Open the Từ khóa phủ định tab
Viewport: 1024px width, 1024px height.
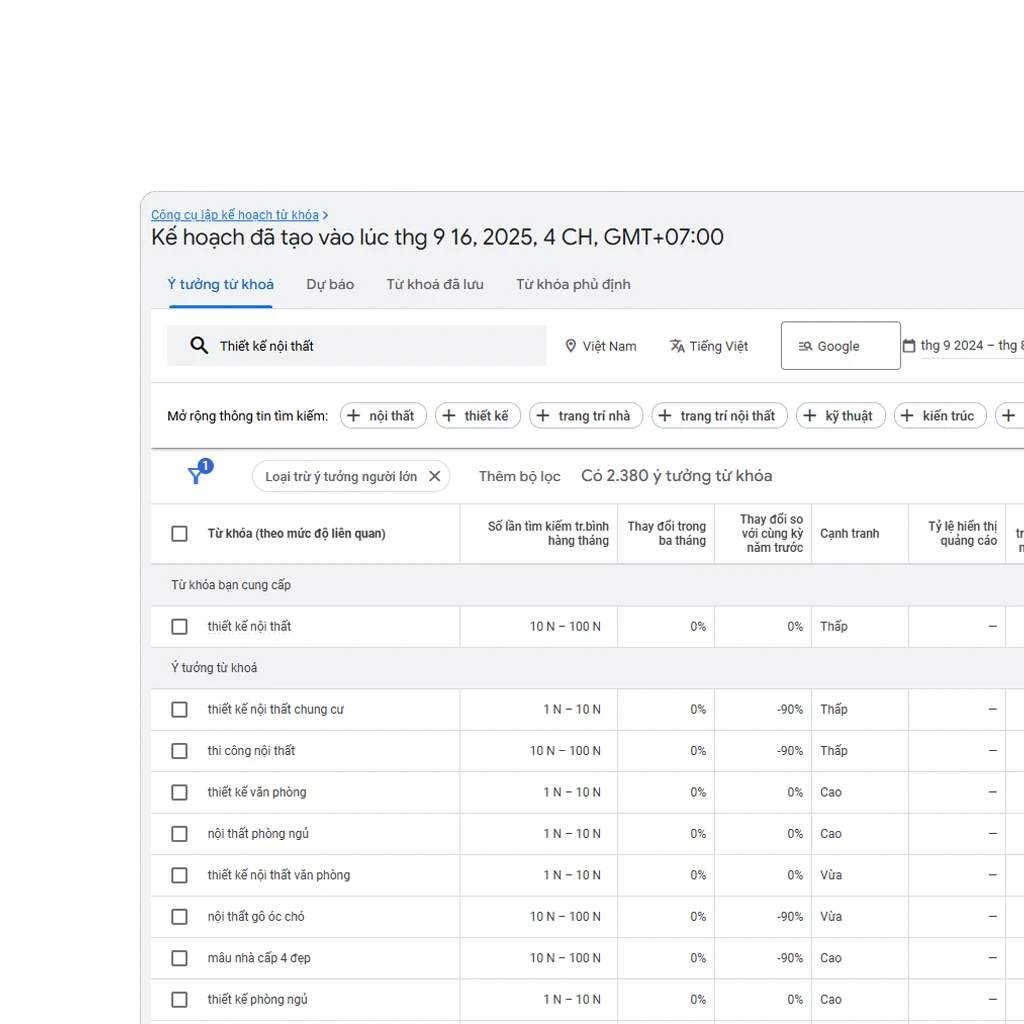pyautogui.click(x=573, y=284)
